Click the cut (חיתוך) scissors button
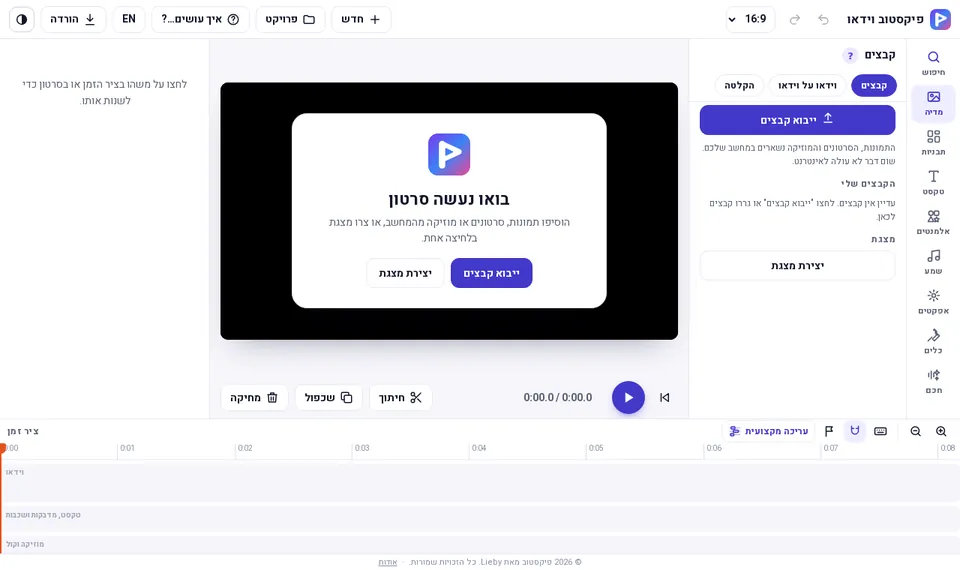 (400, 397)
